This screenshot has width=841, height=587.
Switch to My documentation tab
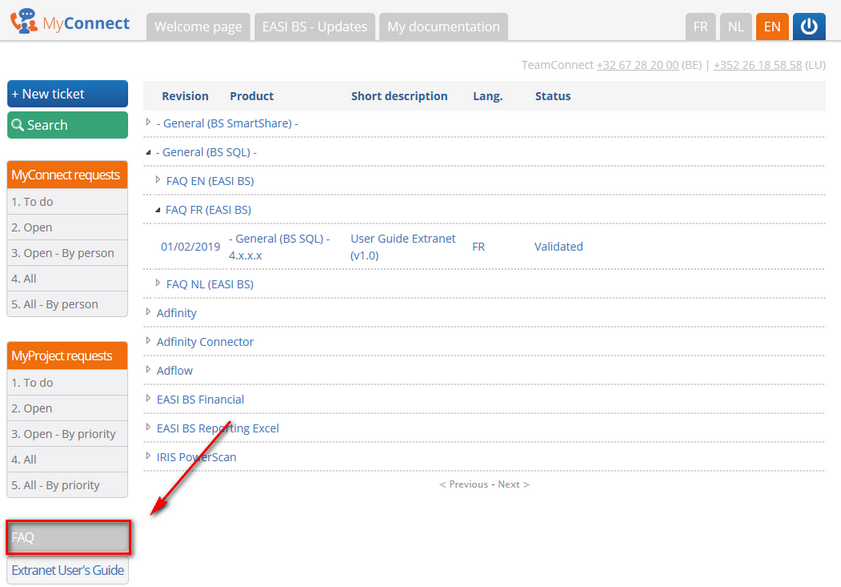[x=443, y=27]
